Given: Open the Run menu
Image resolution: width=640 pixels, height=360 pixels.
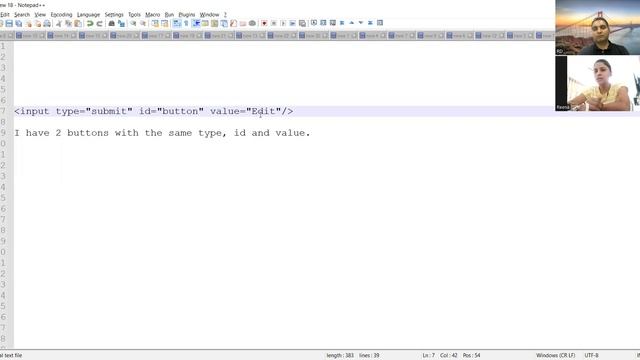Looking at the screenshot, I should tap(169, 14).
